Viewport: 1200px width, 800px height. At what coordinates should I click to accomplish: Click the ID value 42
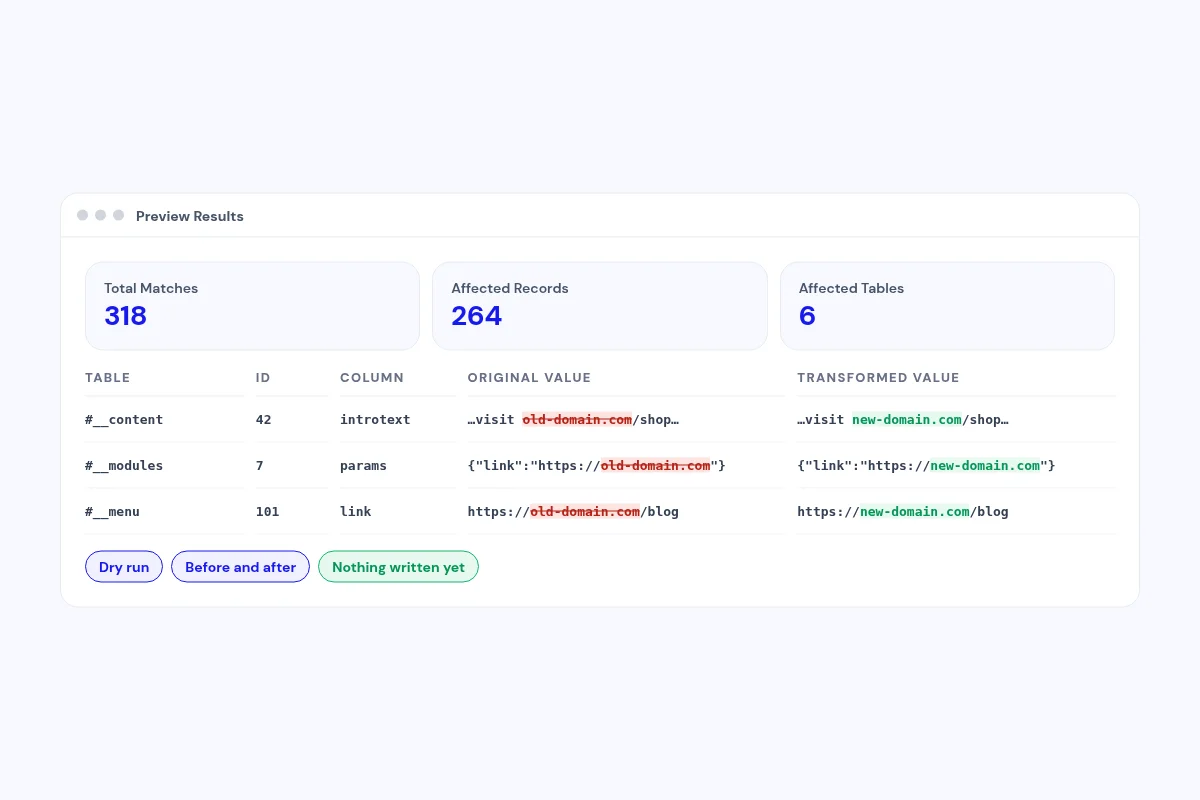coord(264,420)
